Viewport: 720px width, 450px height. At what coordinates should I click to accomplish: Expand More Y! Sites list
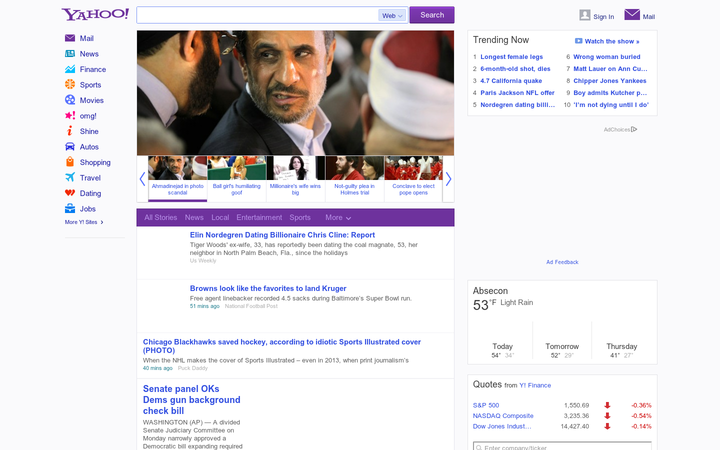[x=84, y=222]
